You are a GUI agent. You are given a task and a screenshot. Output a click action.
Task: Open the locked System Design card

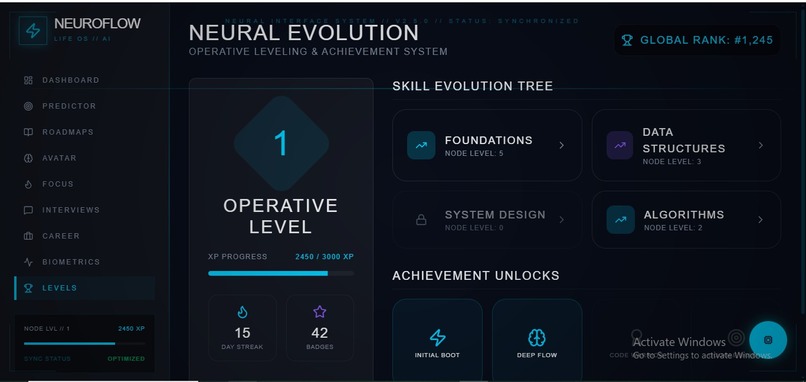pyautogui.click(x=487, y=220)
